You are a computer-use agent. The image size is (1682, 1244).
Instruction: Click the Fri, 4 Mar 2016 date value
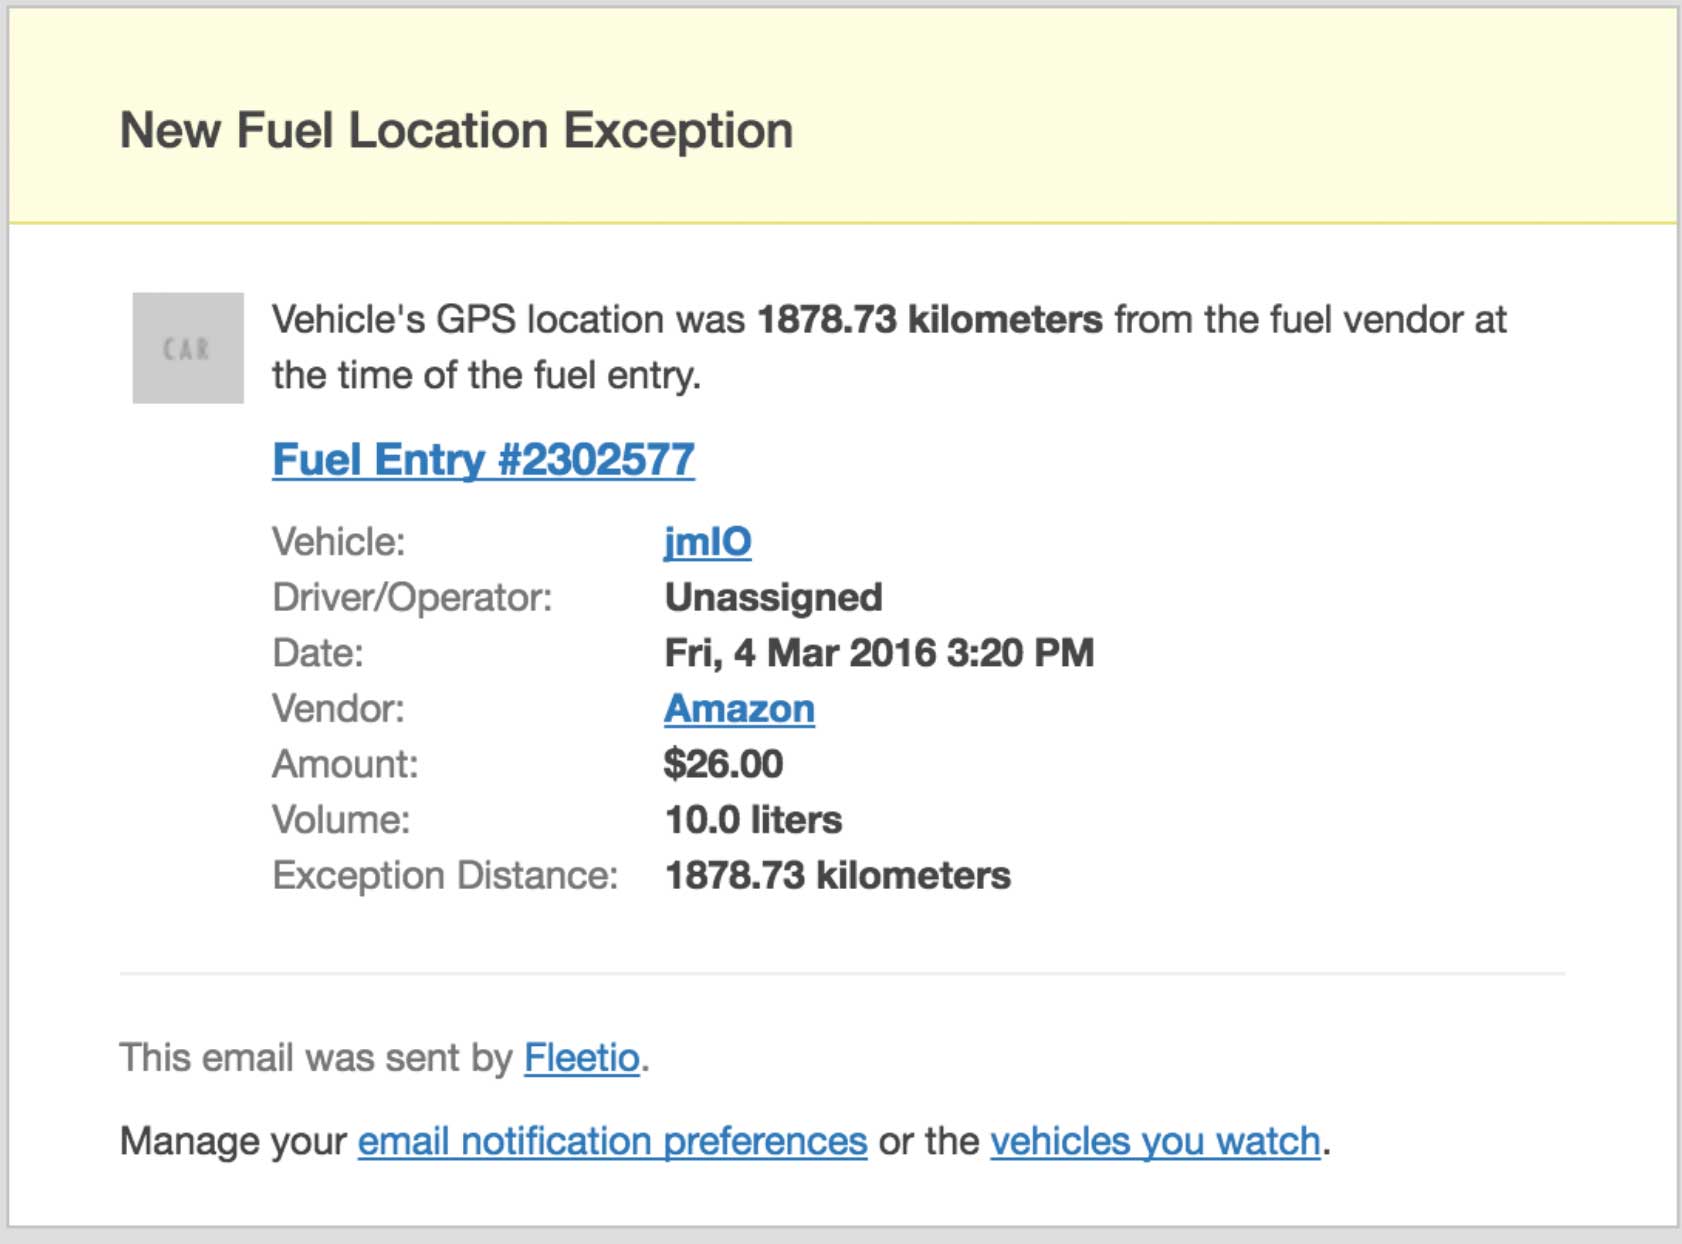(x=879, y=653)
